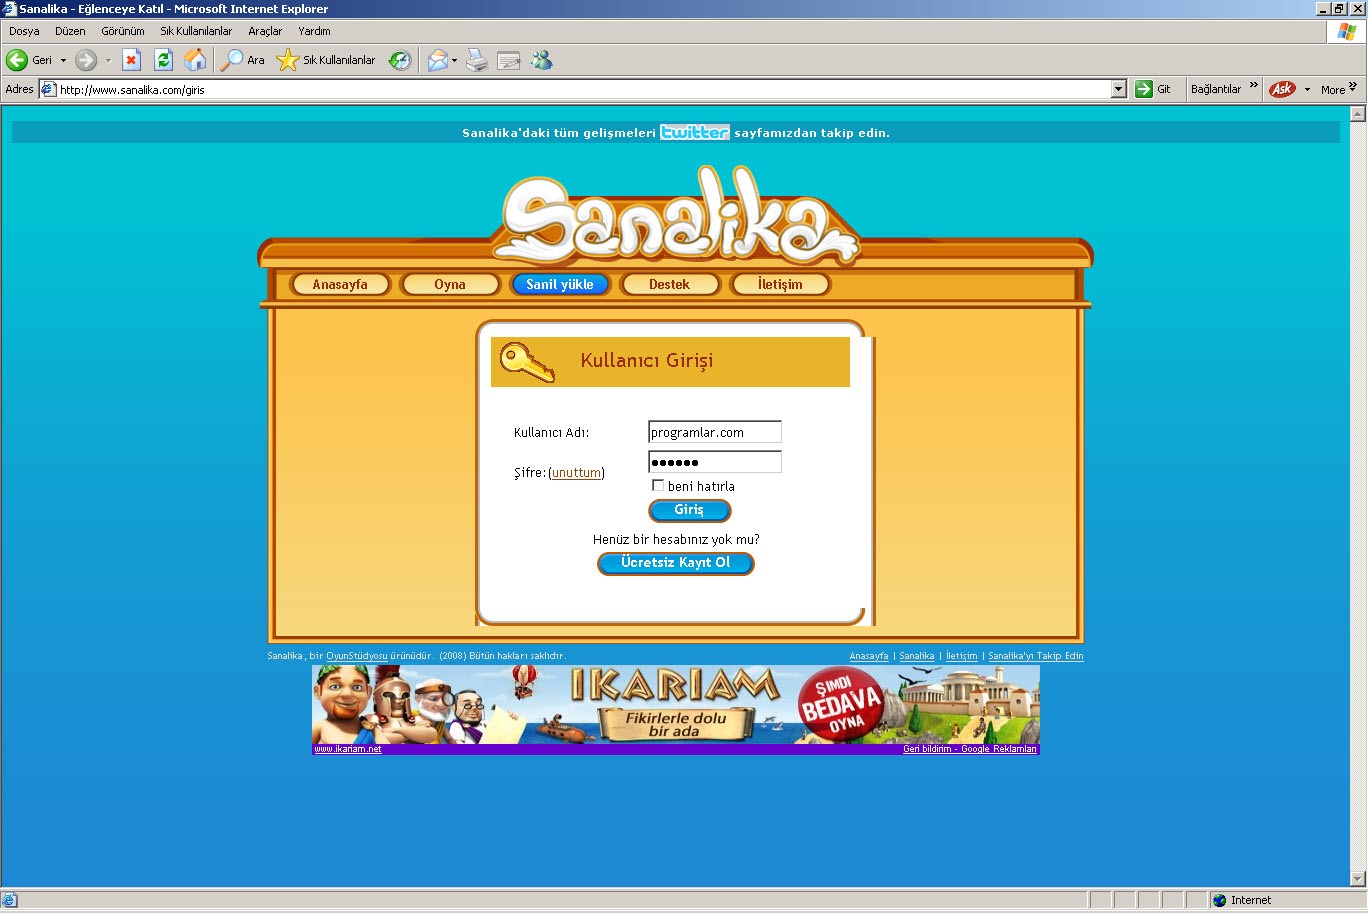The height and width of the screenshot is (913, 1368).
Task: Expand the More toolbar chevron
Action: point(1353,85)
